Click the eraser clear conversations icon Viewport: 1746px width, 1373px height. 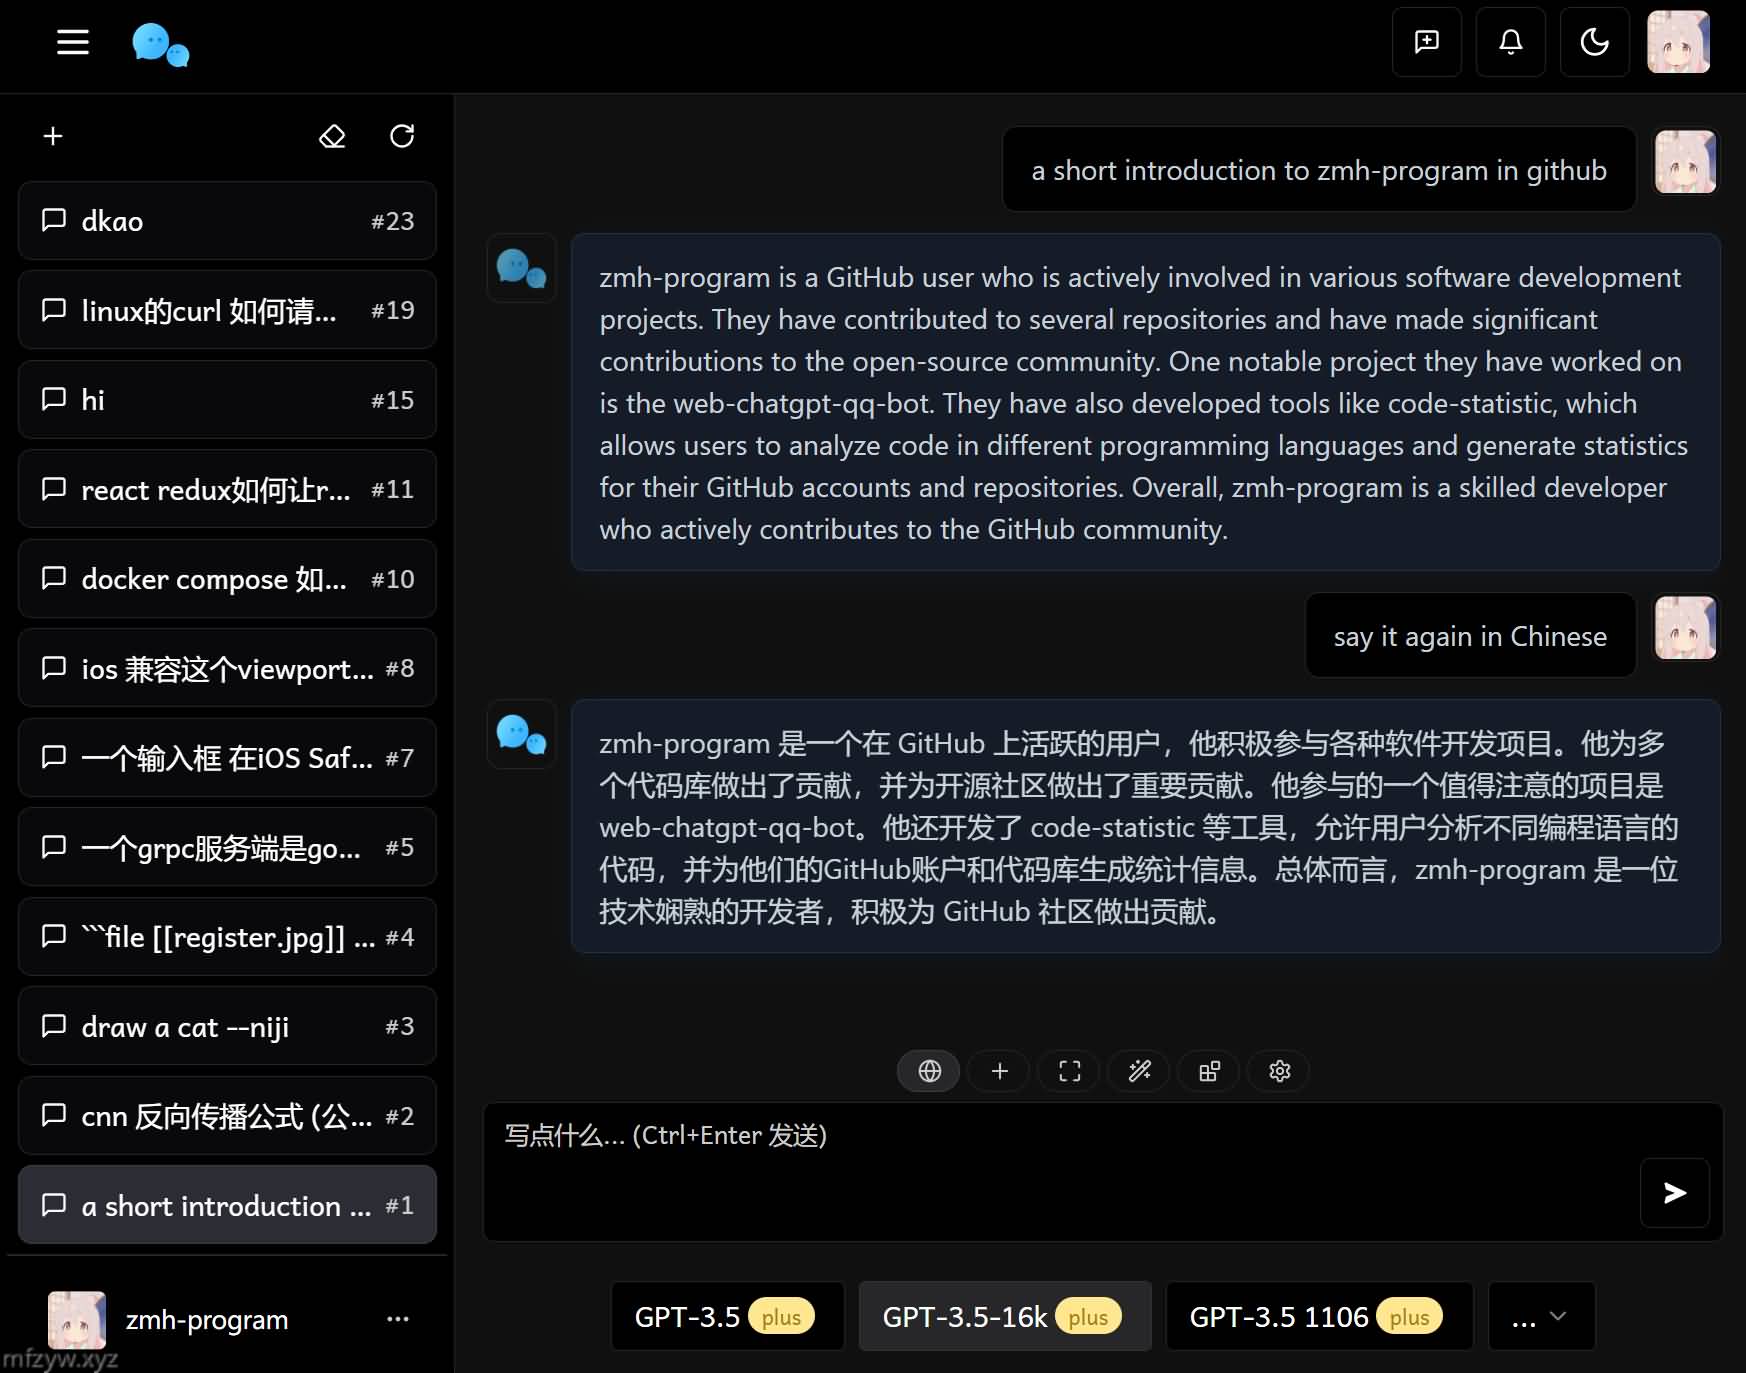332,136
